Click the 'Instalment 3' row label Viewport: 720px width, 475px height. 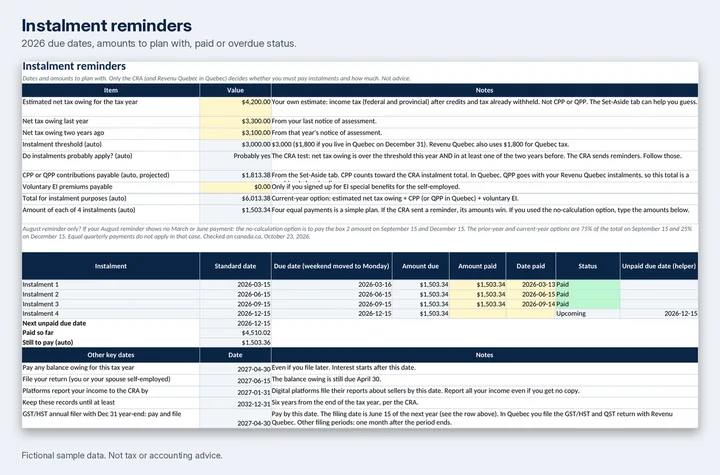pyautogui.click(x=40, y=304)
